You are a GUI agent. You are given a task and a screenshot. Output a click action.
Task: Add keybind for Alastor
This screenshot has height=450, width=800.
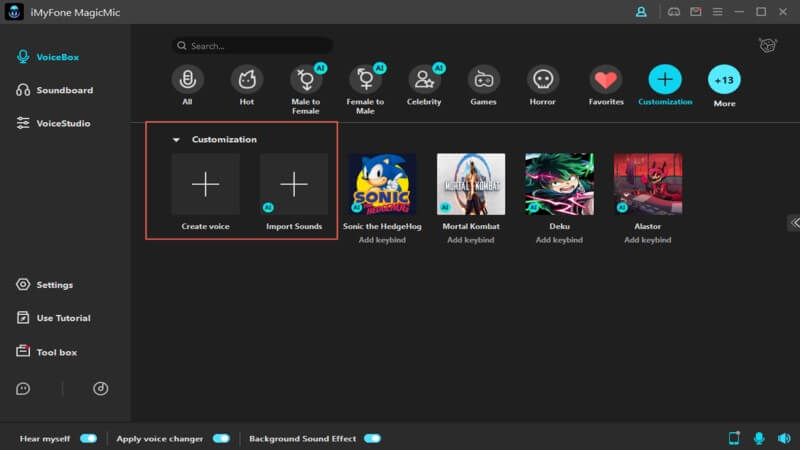[648, 240]
